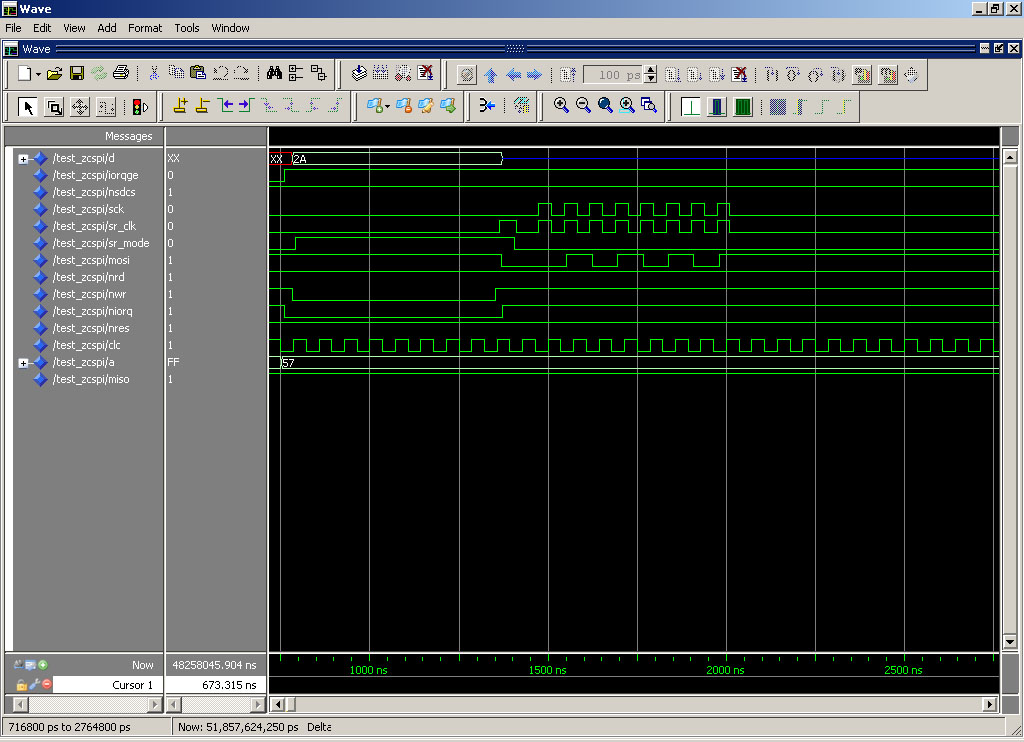Click the Cursor 1 label
Viewport: 1024px width, 742px height.
click(x=131, y=685)
